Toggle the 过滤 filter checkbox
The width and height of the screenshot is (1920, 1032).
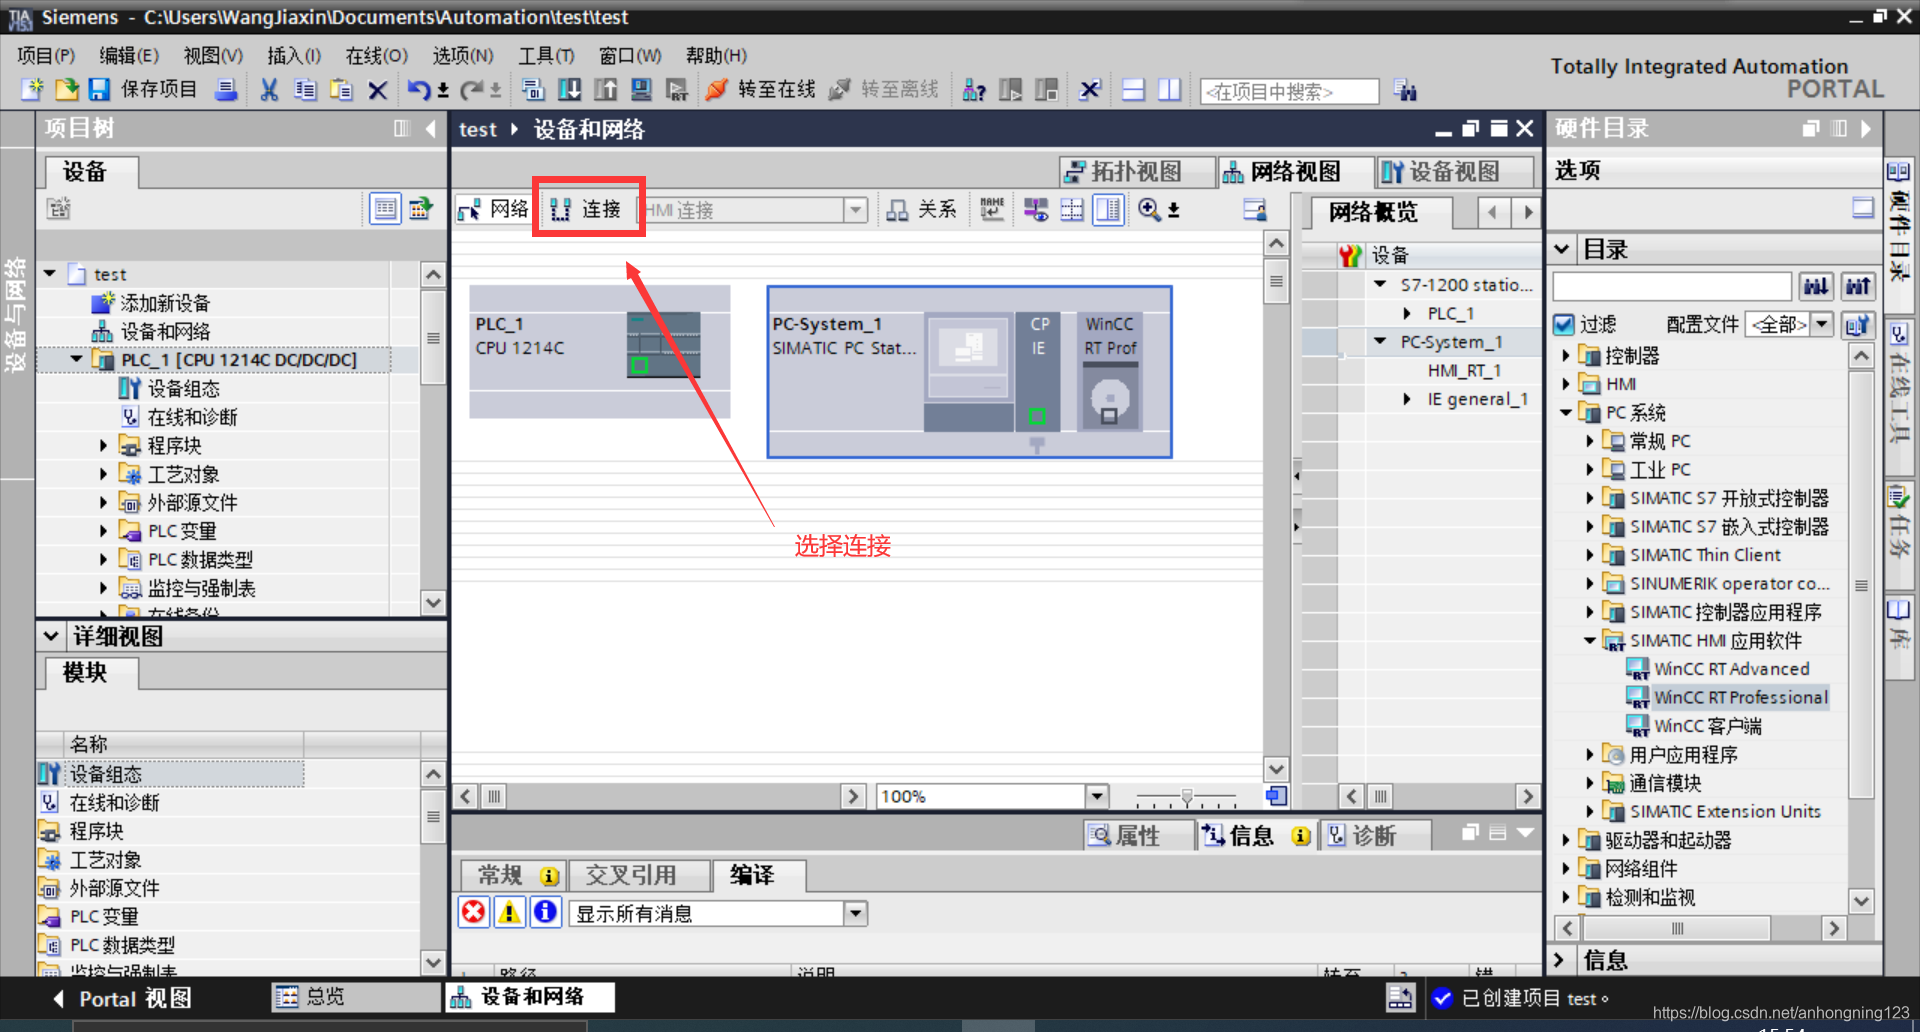click(x=1564, y=325)
